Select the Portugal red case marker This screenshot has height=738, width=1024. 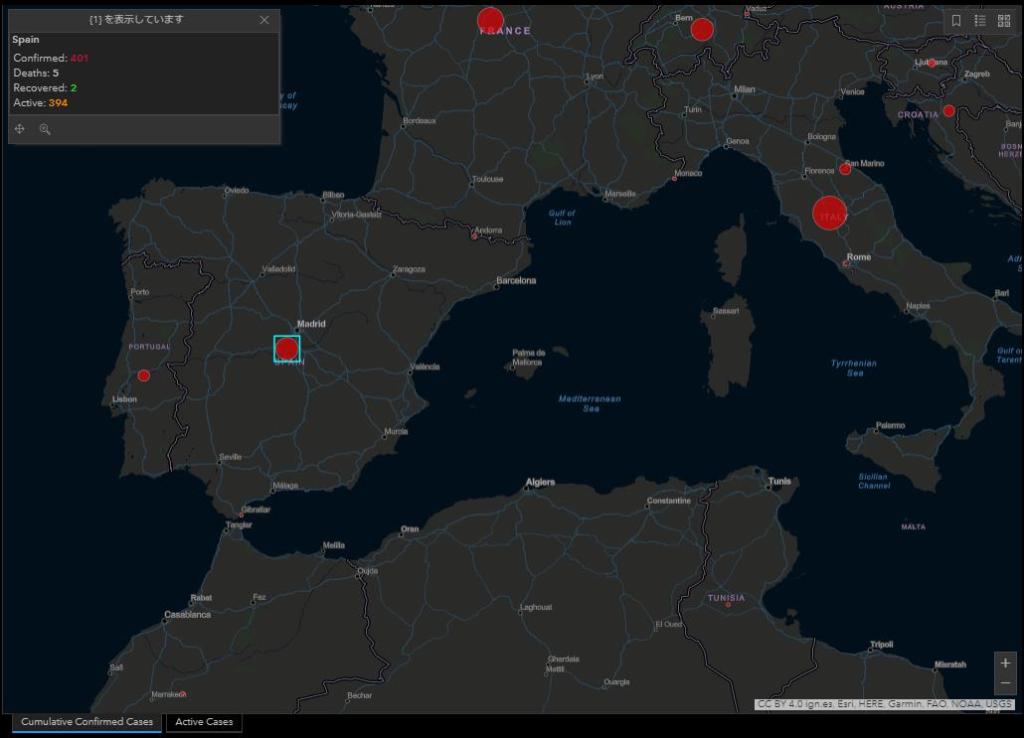coord(144,375)
